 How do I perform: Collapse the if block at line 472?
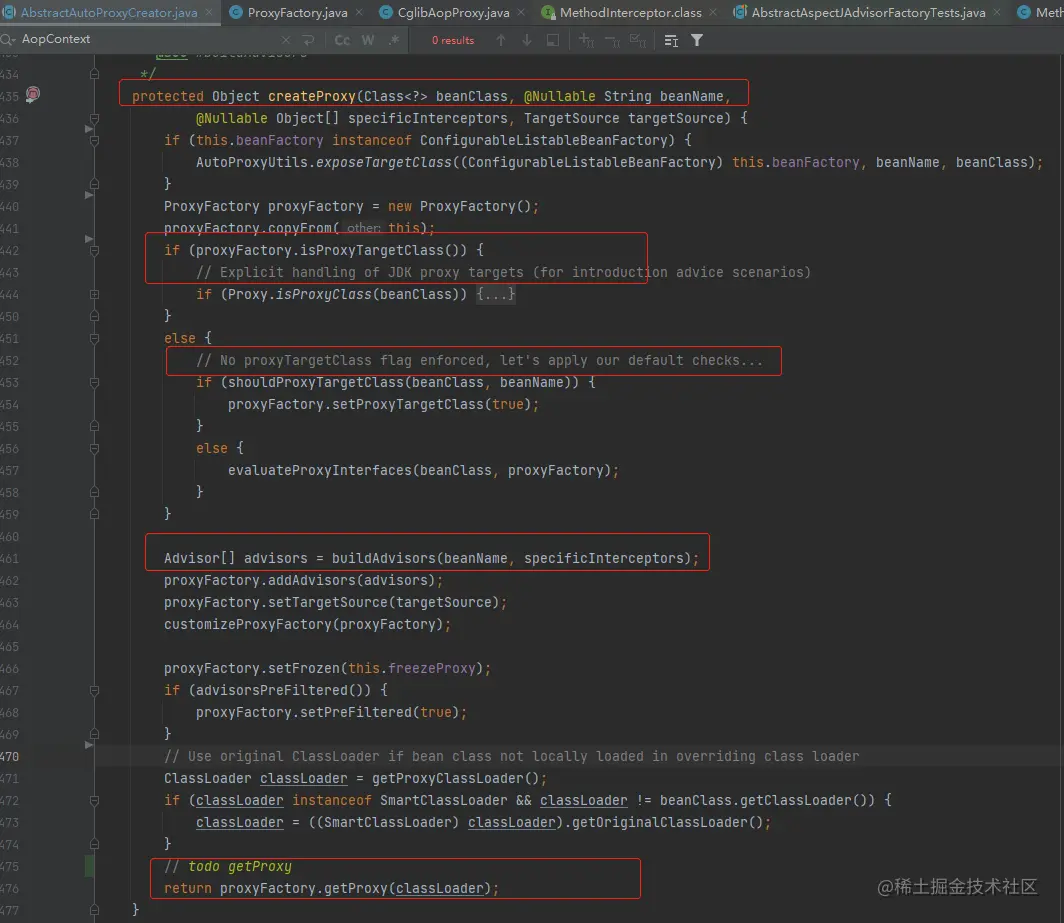[x=94, y=801]
